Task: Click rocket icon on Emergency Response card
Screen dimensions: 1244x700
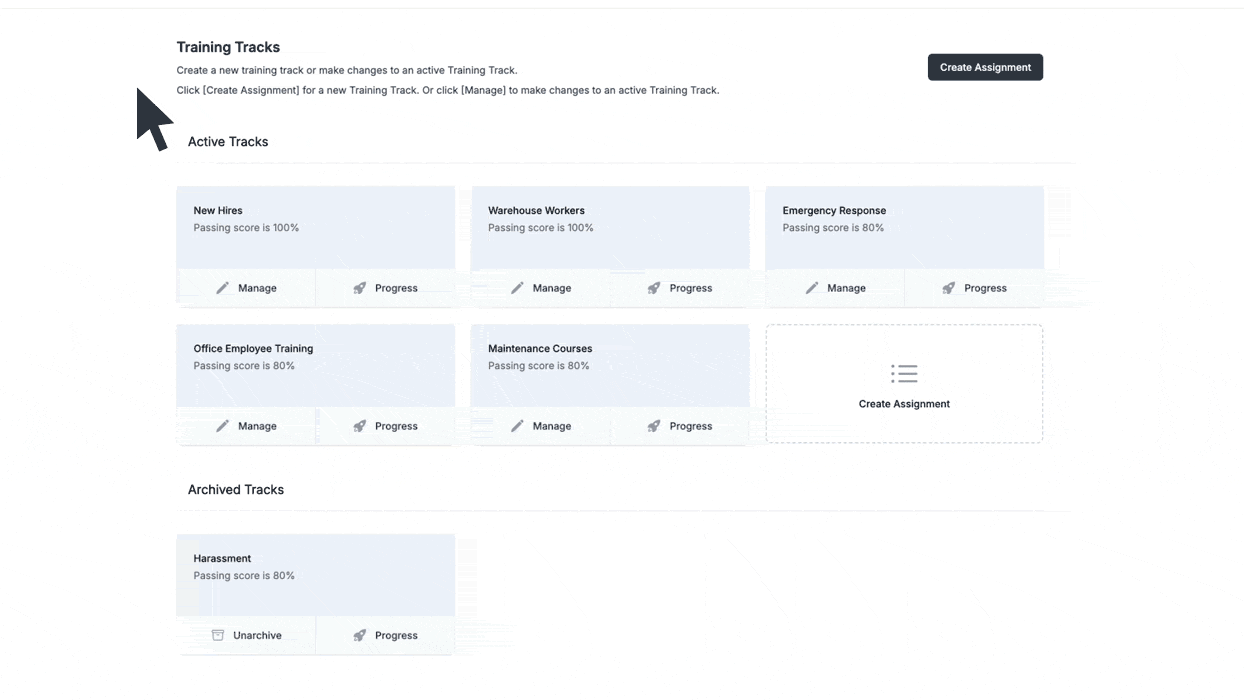Action: (949, 288)
